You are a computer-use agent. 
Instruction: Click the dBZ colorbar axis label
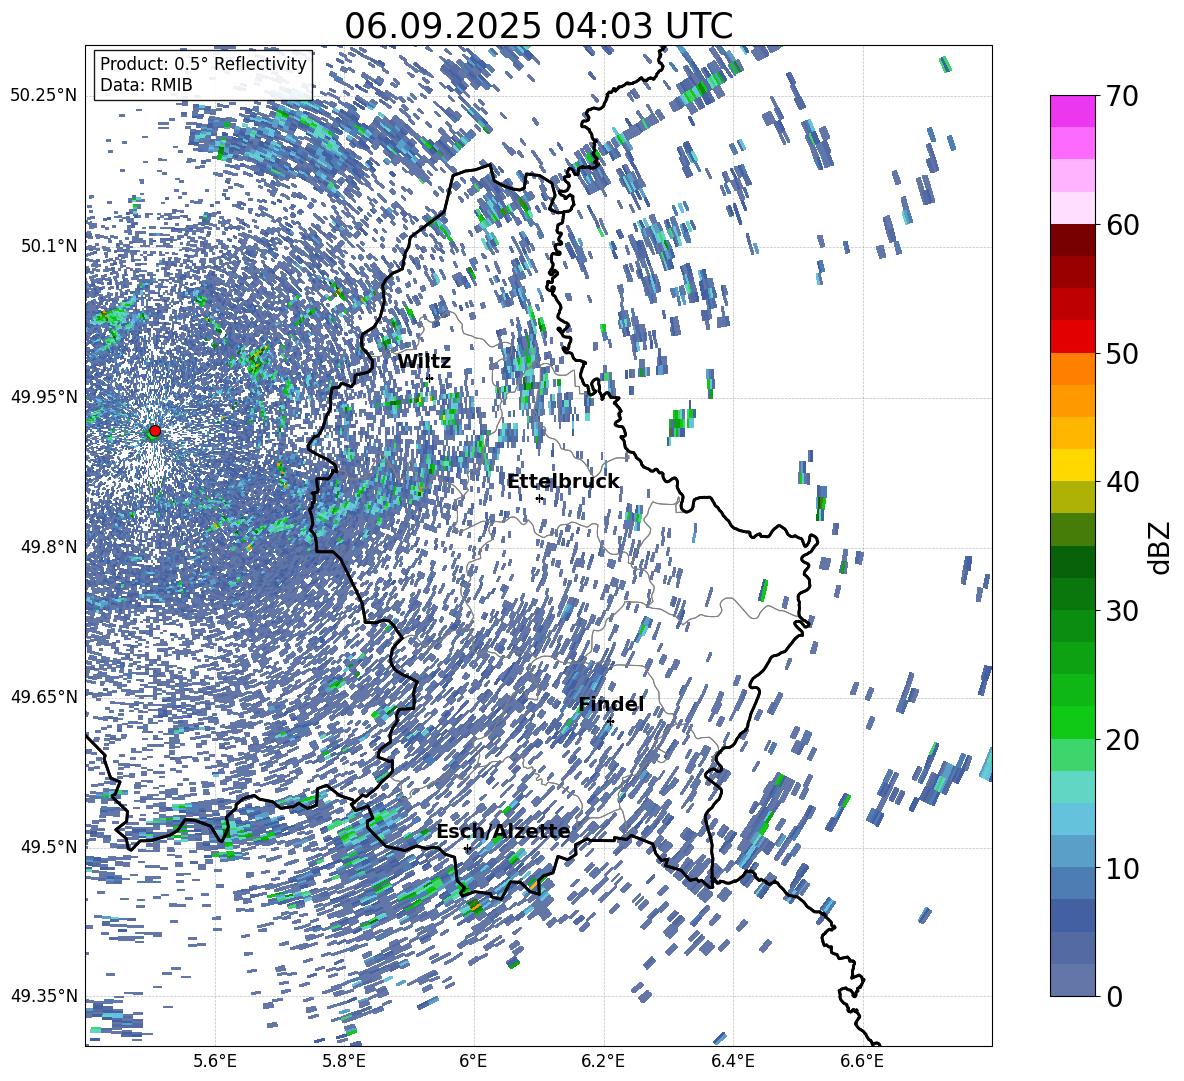point(1159,547)
